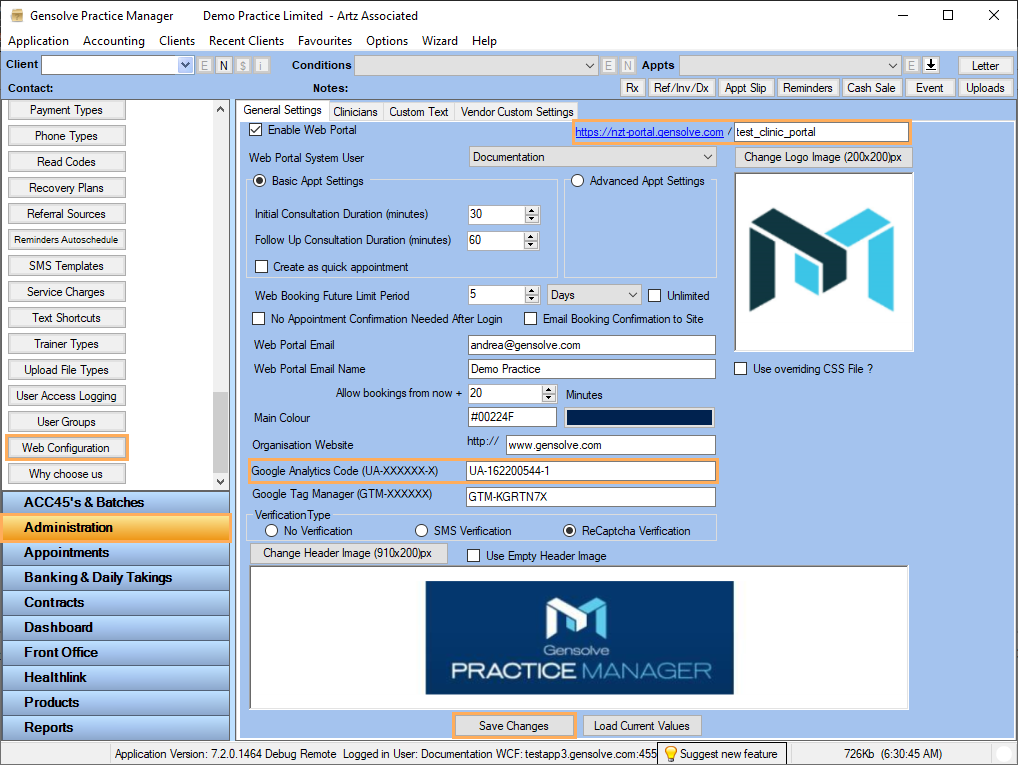Image resolution: width=1018 pixels, height=765 pixels.
Task: Select ReCaptcha Verification radio button
Action: pos(569,531)
